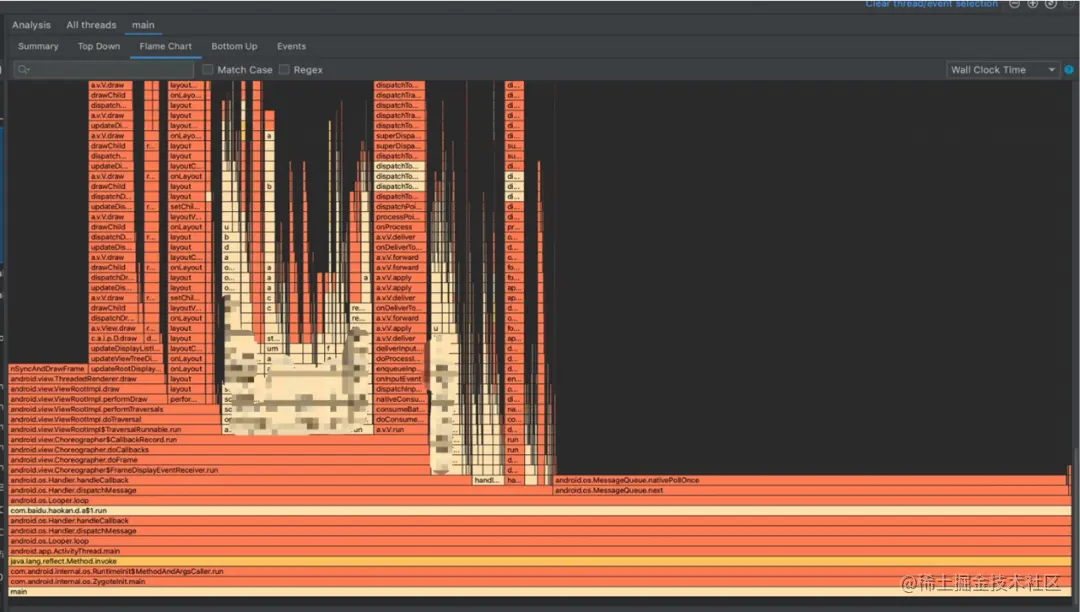
Task: Select the onProcess bar
Action: click(x=399, y=227)
